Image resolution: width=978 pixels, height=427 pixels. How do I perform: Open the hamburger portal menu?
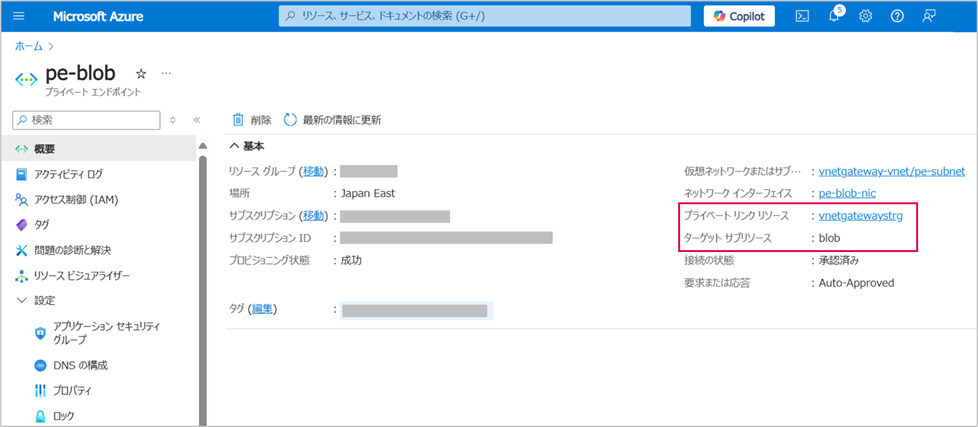[19, 16]
